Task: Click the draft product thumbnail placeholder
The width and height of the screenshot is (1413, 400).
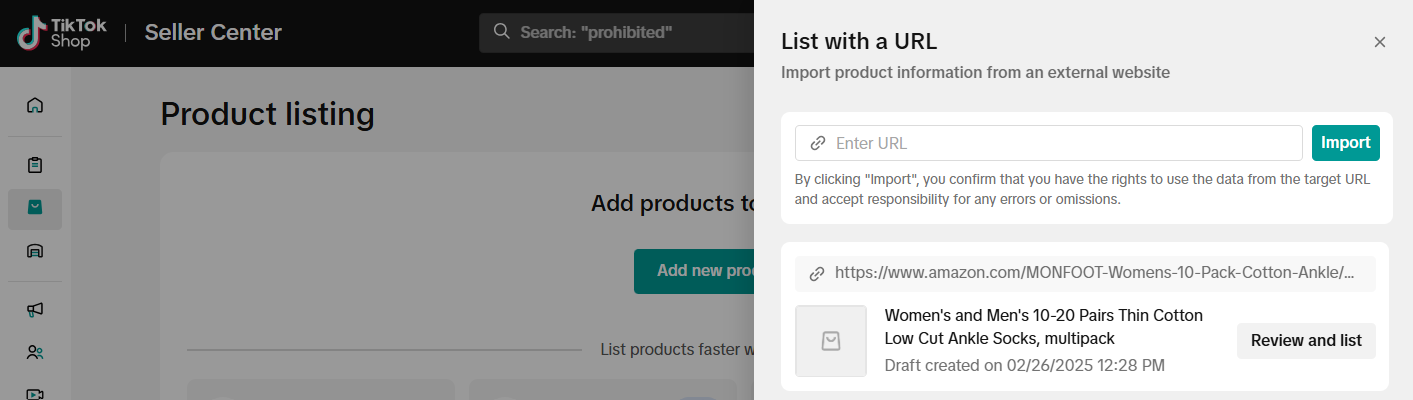Action: tap(831, 341)
